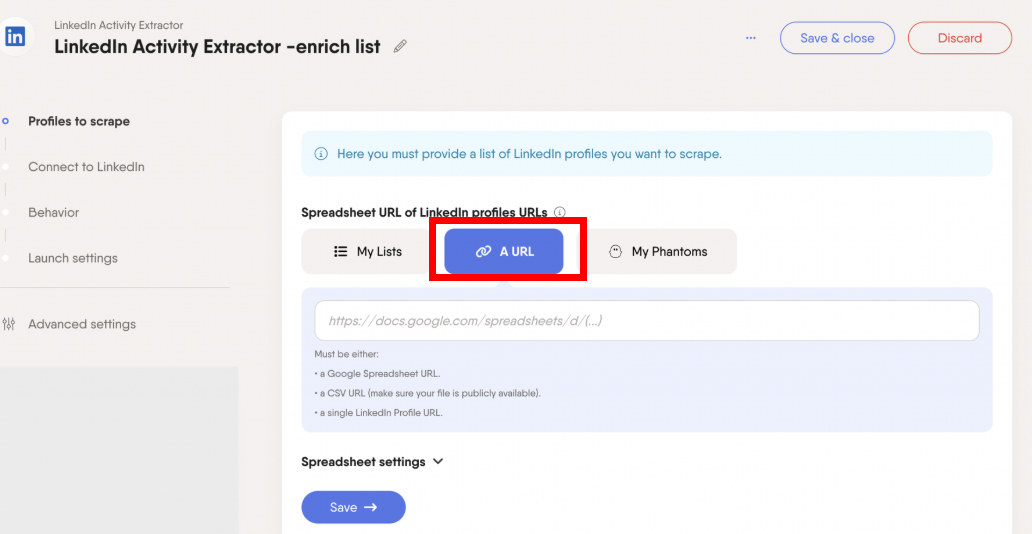
Task: Click the info icon in the blue banner
Action: [321, 154]
